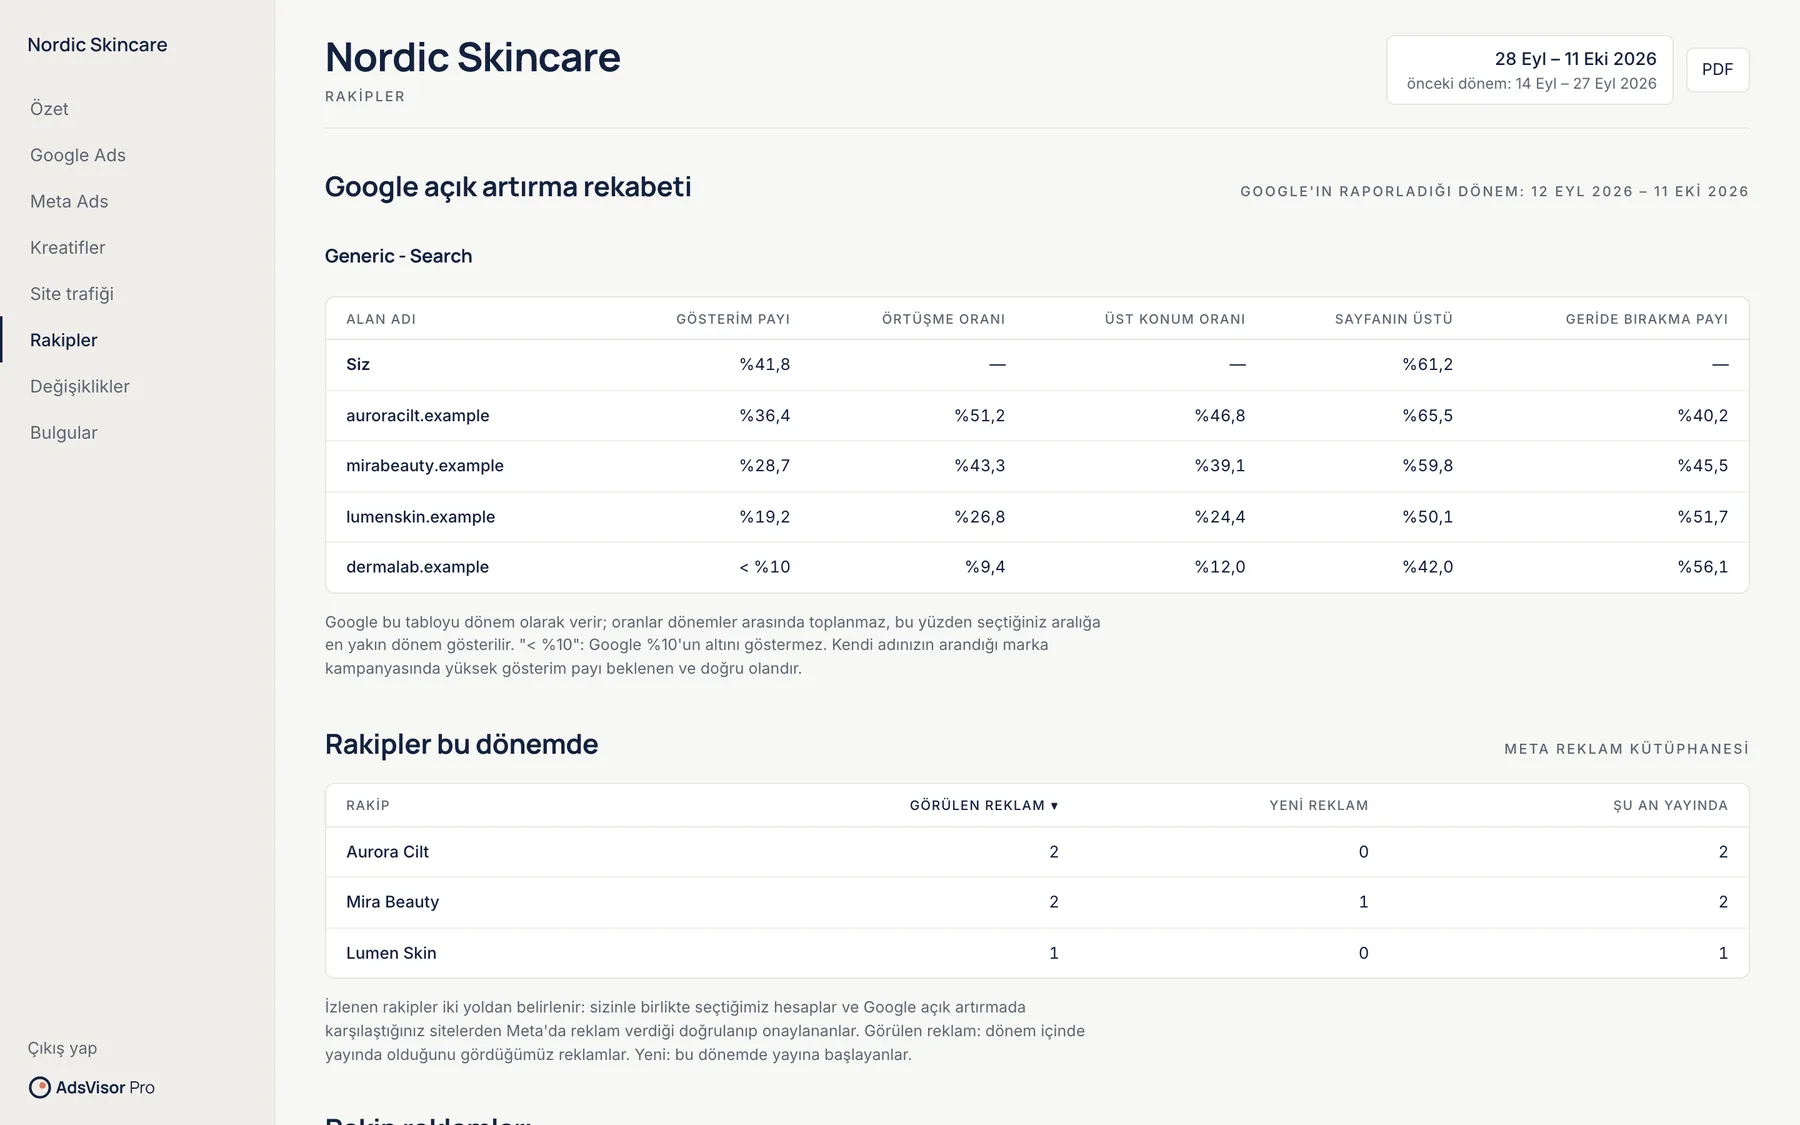Click the < %10 value for dermalab
The width and height of the screenshot is (1800, 1125).
765,567
